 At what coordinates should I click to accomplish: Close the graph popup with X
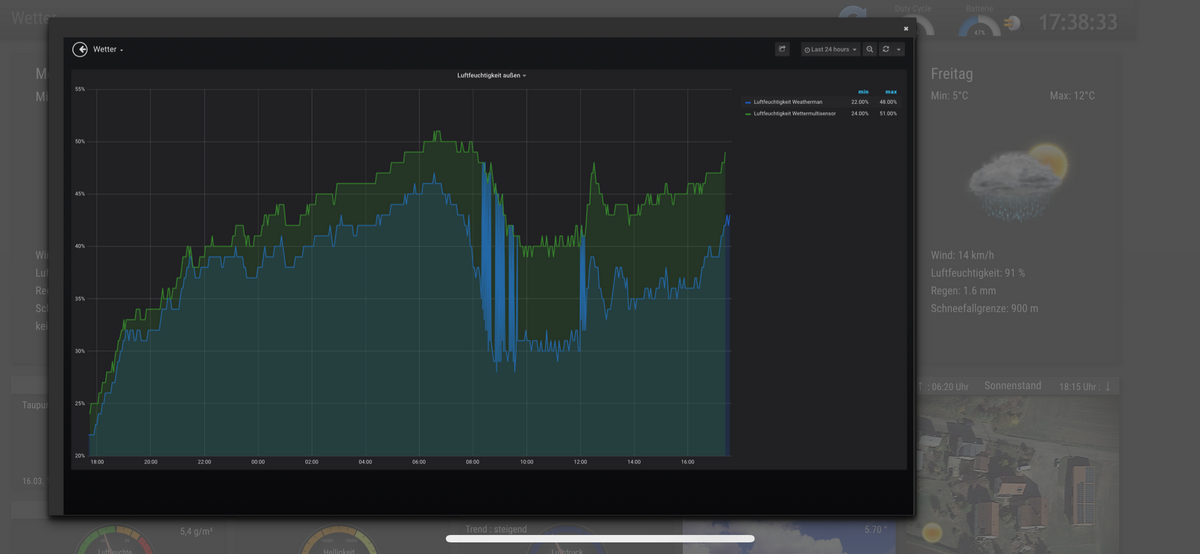[906, 29]
